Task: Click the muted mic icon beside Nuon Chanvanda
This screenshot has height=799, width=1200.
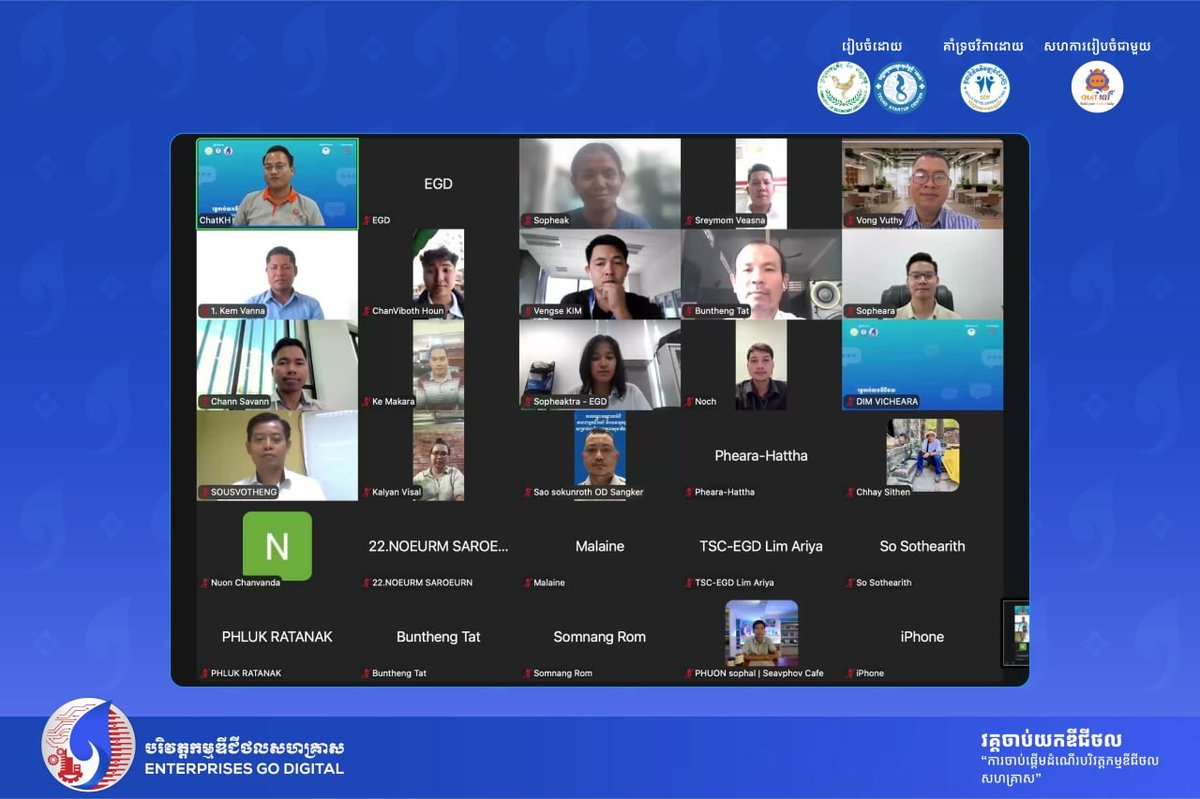Action: [x=204, y=583]
